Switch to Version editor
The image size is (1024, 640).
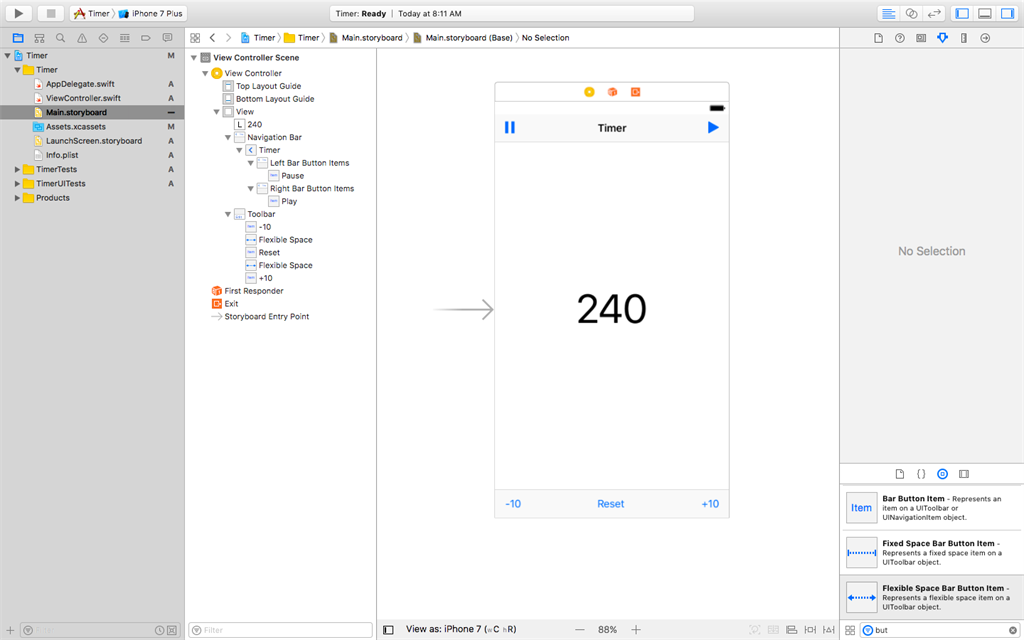pyautogui.click(x=934, y=13)
